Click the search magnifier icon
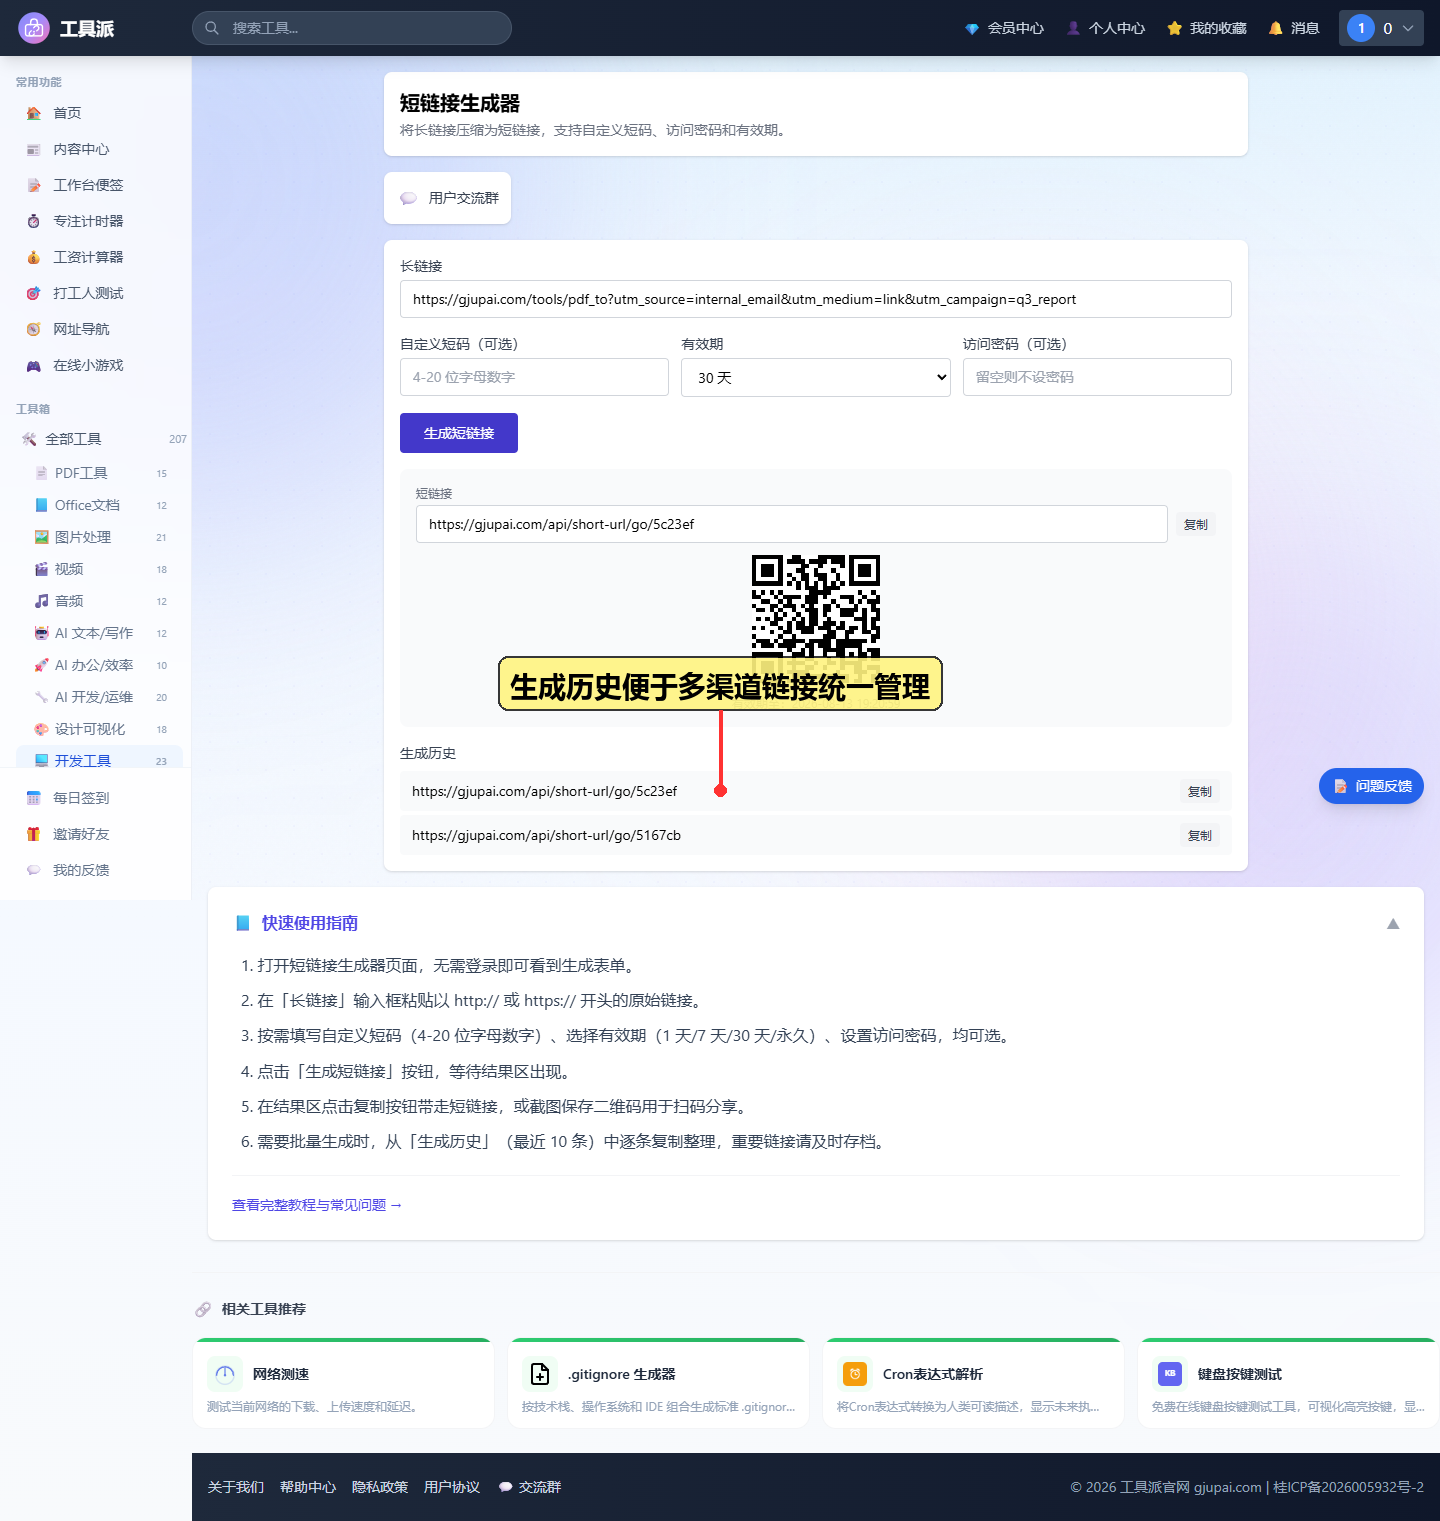 coord(212,28)
